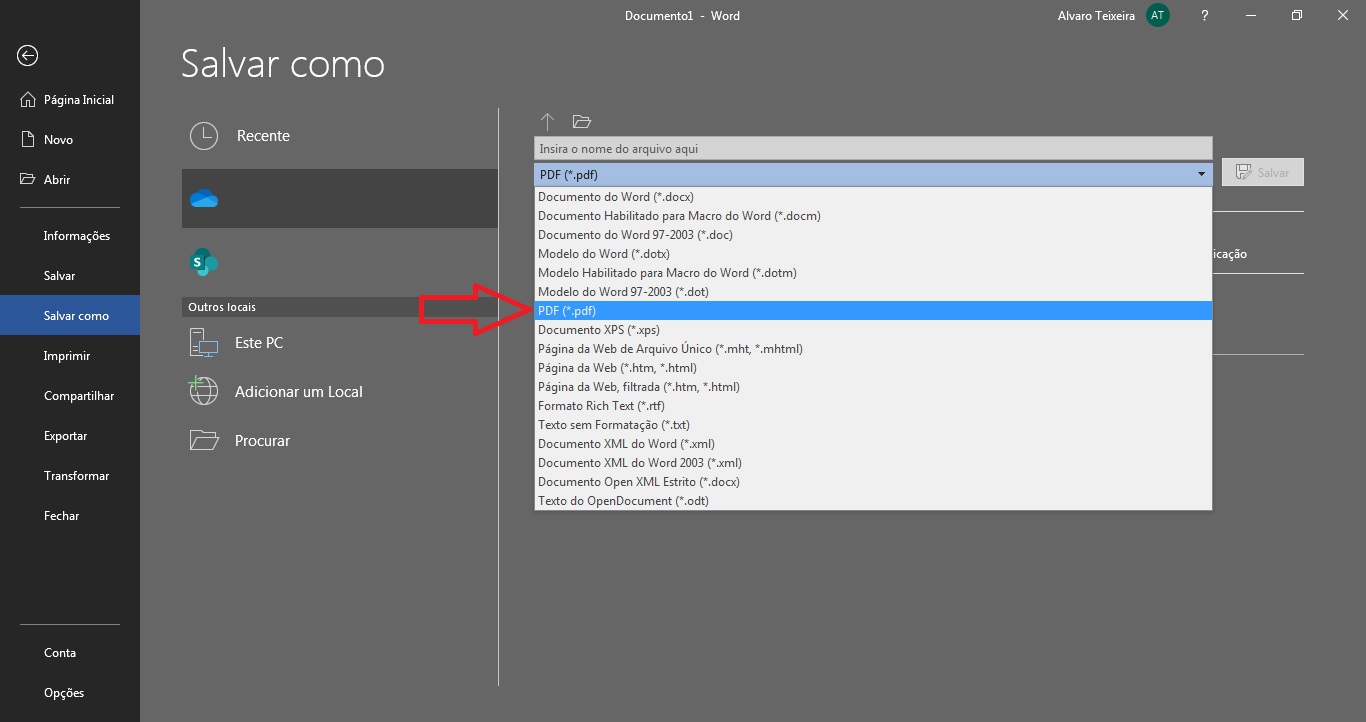The height and width of the screenshot is (722, 1366).
Task: Open the file format dropdown
Action: tap(1199, 173)
